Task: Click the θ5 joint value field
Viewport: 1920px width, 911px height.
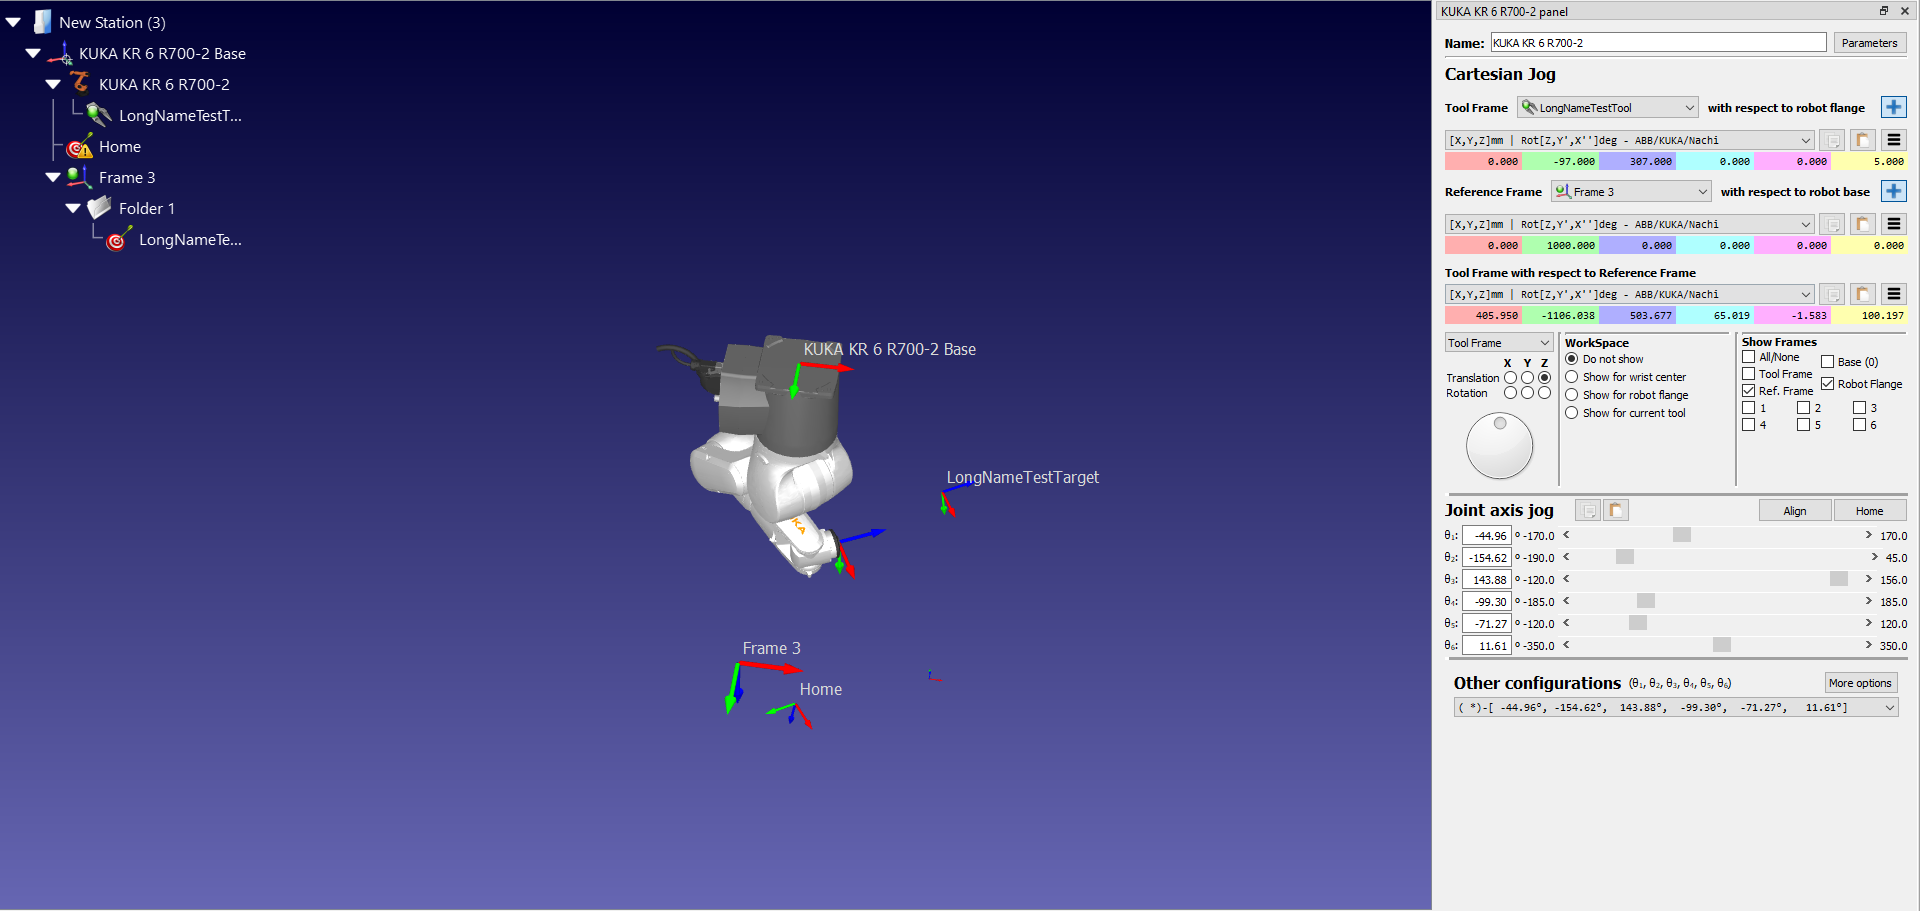Action: point(1487,623)
